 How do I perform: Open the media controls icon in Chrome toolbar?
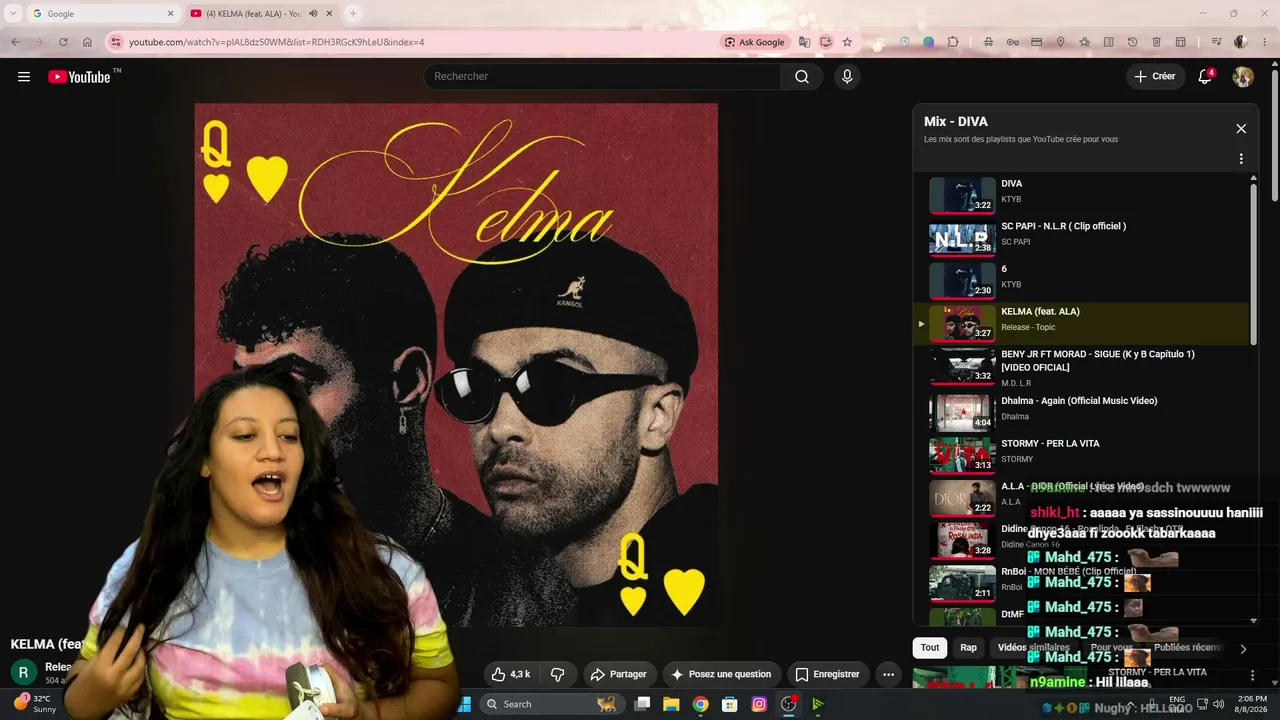pos(1216,42)
